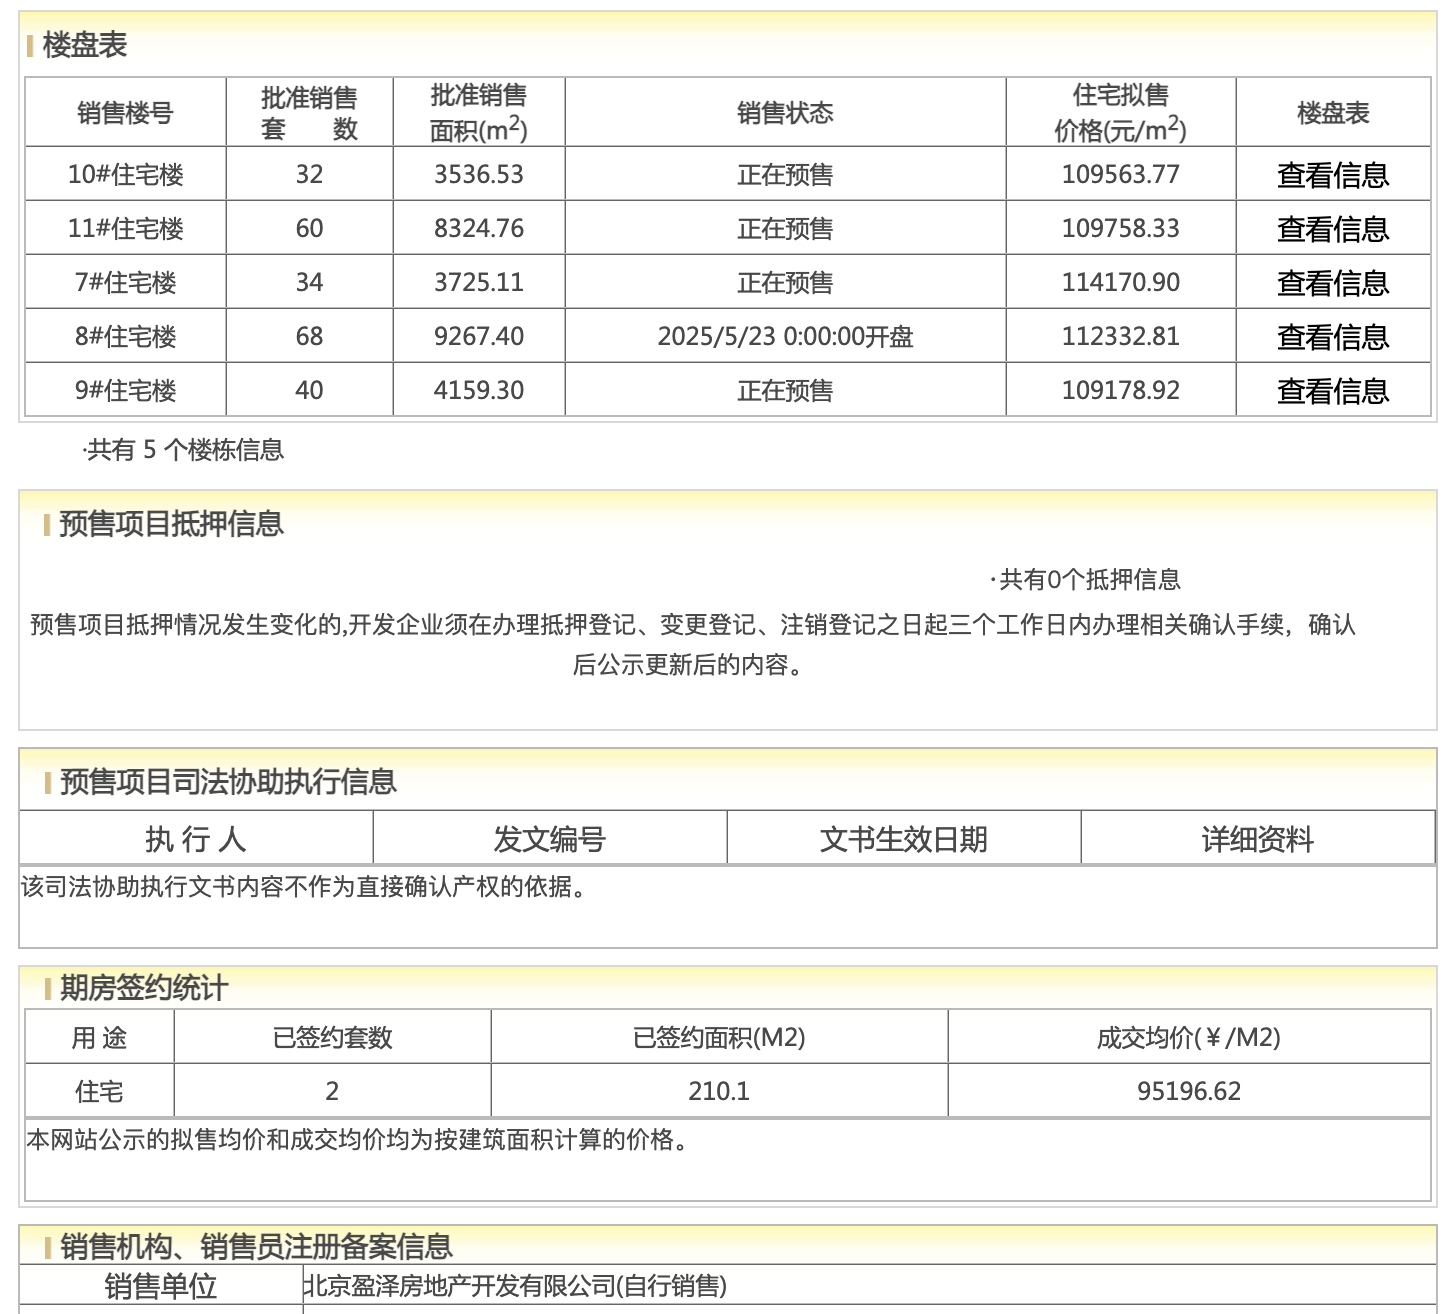Click the 住宅 usage cell
This screenshot has width=1450, height=1314.
pos(99,1091)
